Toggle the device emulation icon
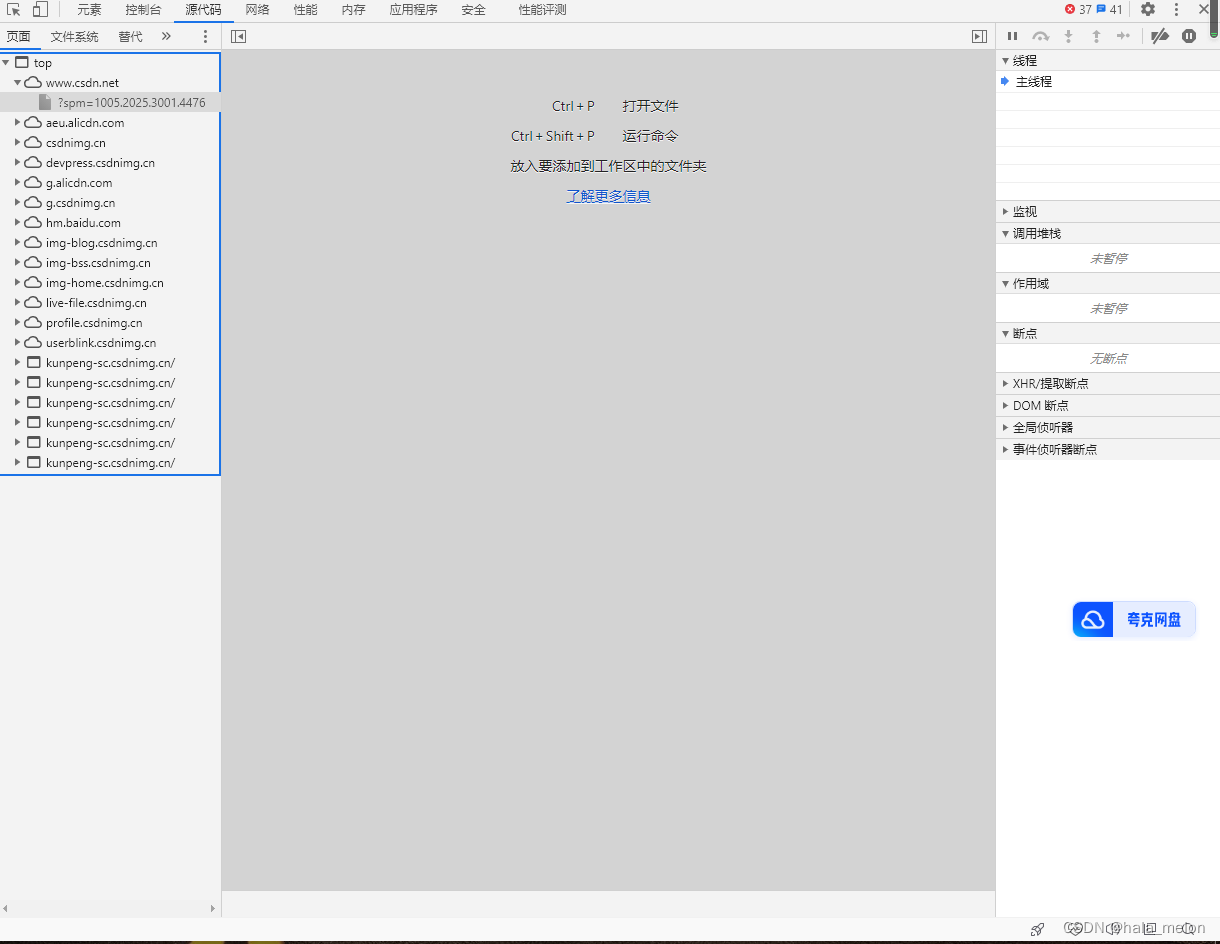 (38, 9)
